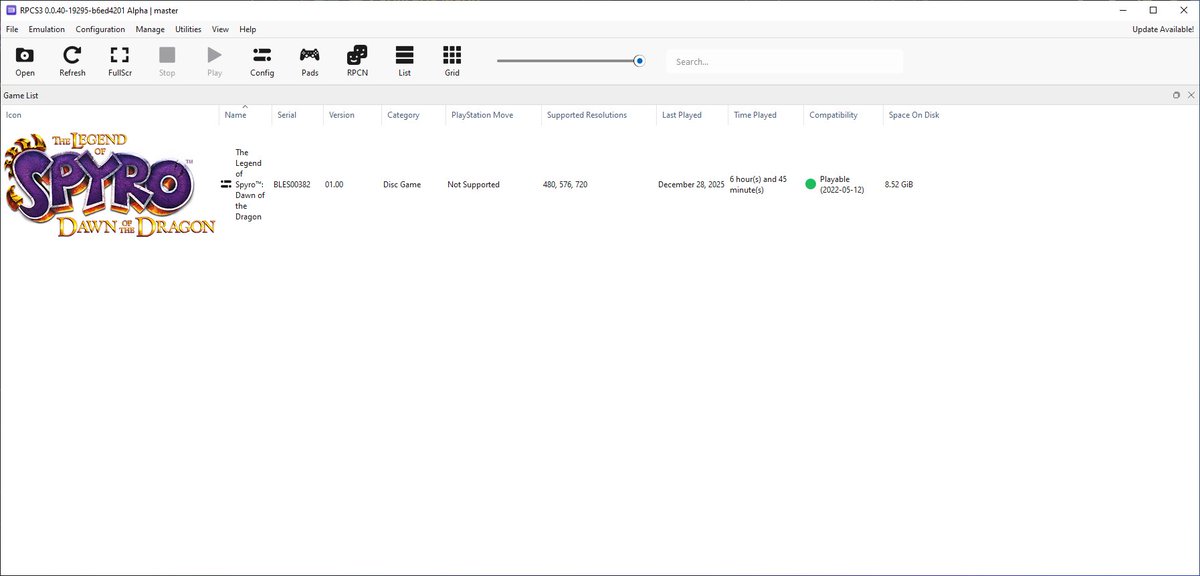Click version value 01.00

(x=335, y=185)
